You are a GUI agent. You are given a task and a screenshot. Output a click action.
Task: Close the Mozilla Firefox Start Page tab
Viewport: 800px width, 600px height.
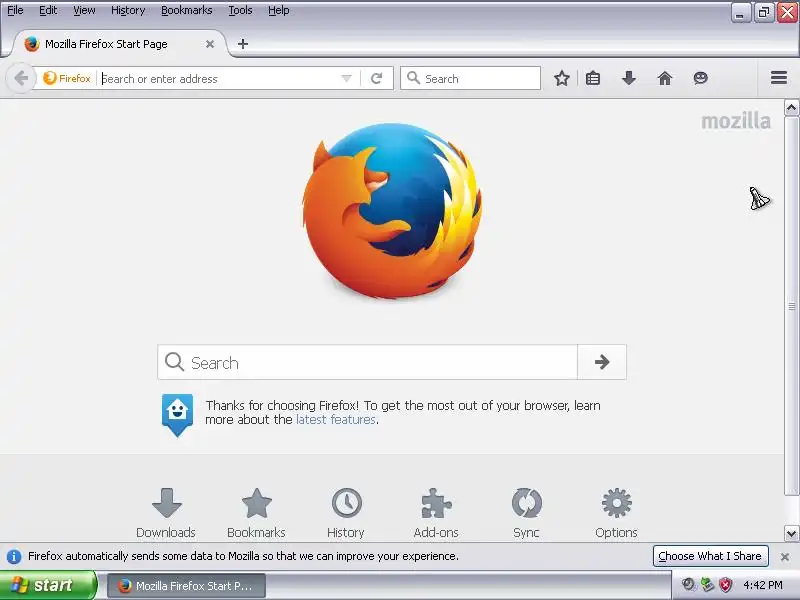coord(210,44)
